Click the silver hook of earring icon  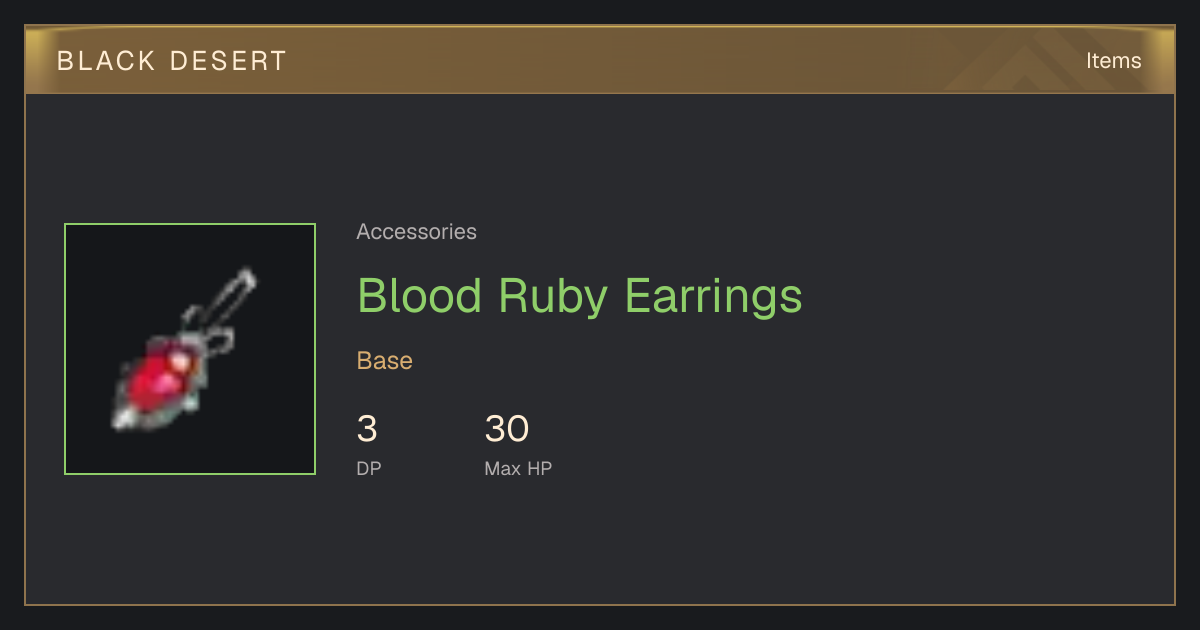[x=223, y=305]
